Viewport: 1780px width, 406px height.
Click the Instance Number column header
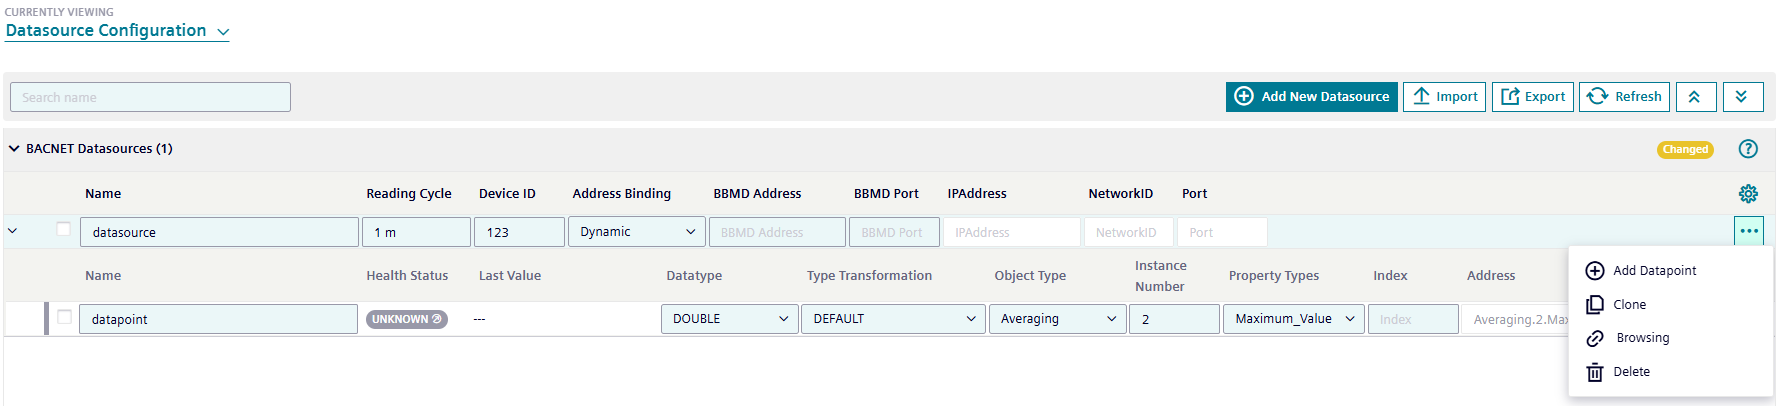click(1160, 276)
